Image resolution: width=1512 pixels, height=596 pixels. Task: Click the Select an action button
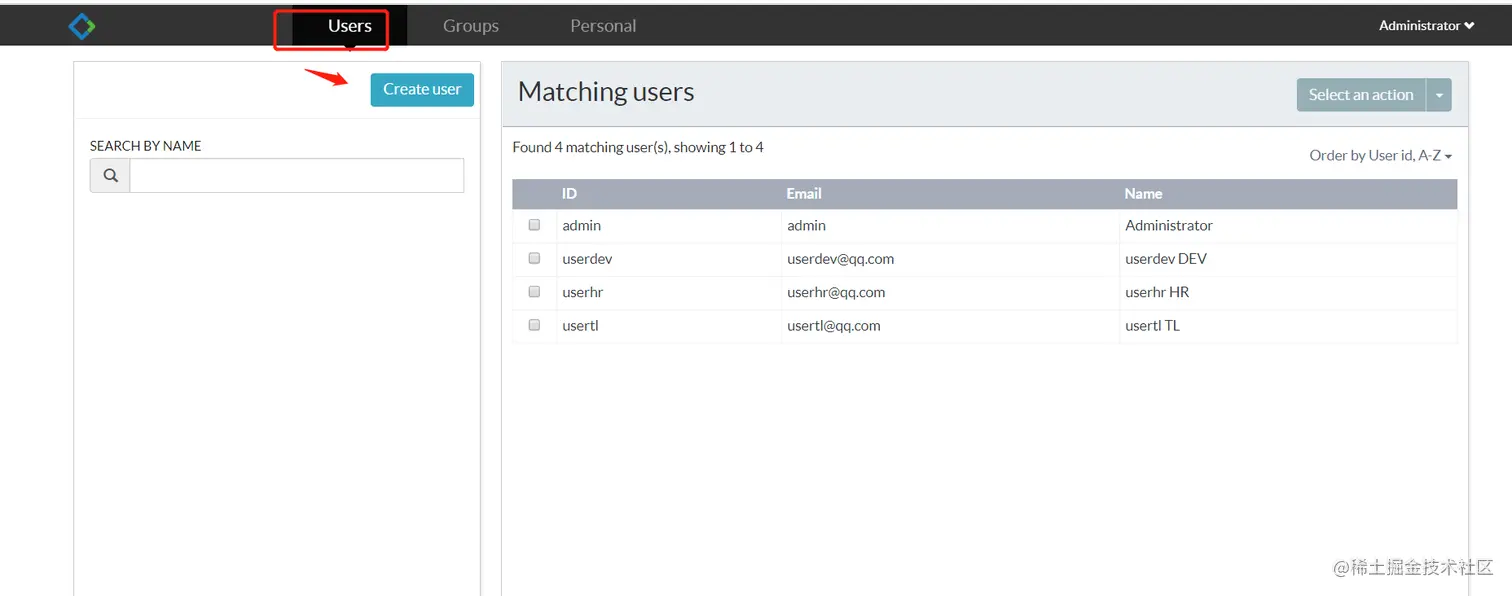(1361, 95)
